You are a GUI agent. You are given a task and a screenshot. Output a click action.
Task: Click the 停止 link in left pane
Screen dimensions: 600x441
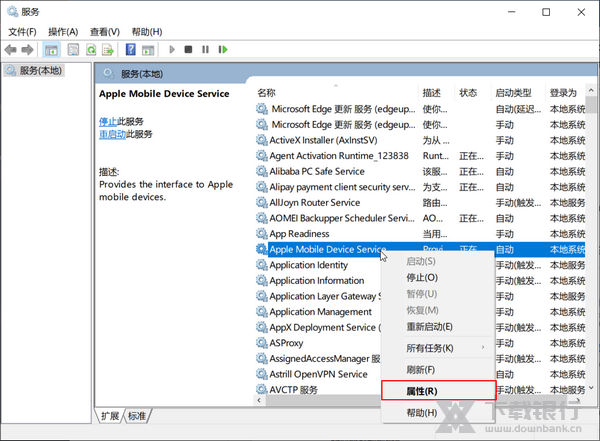point(108,121)
